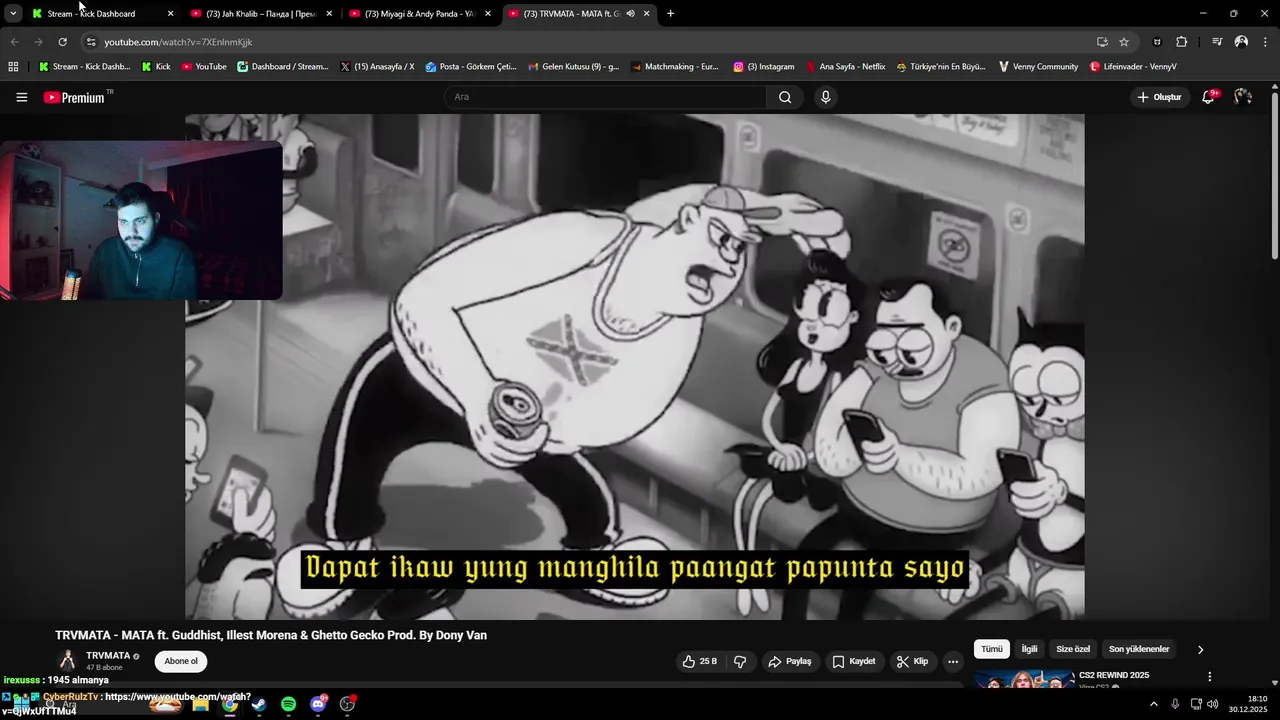The image size is (1280, 720).
Task: Open the Chrome profile avatar
Action: click(1241, 42)
